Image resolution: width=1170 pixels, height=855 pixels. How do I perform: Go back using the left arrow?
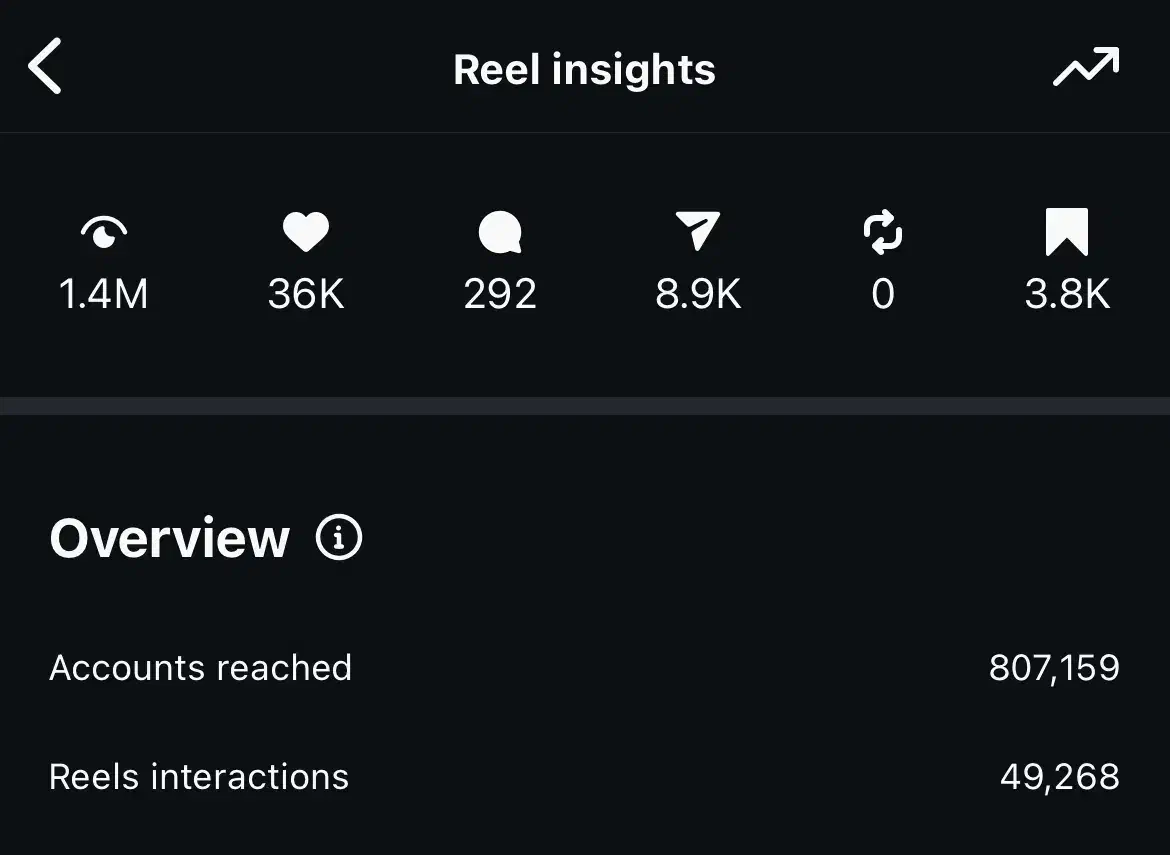(46, 67)
